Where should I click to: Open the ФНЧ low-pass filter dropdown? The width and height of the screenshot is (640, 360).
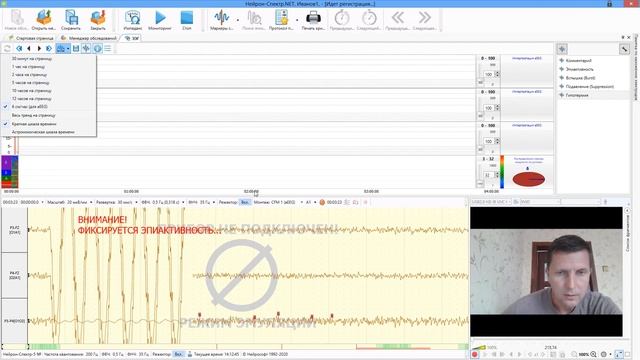(x=213, y=202)
